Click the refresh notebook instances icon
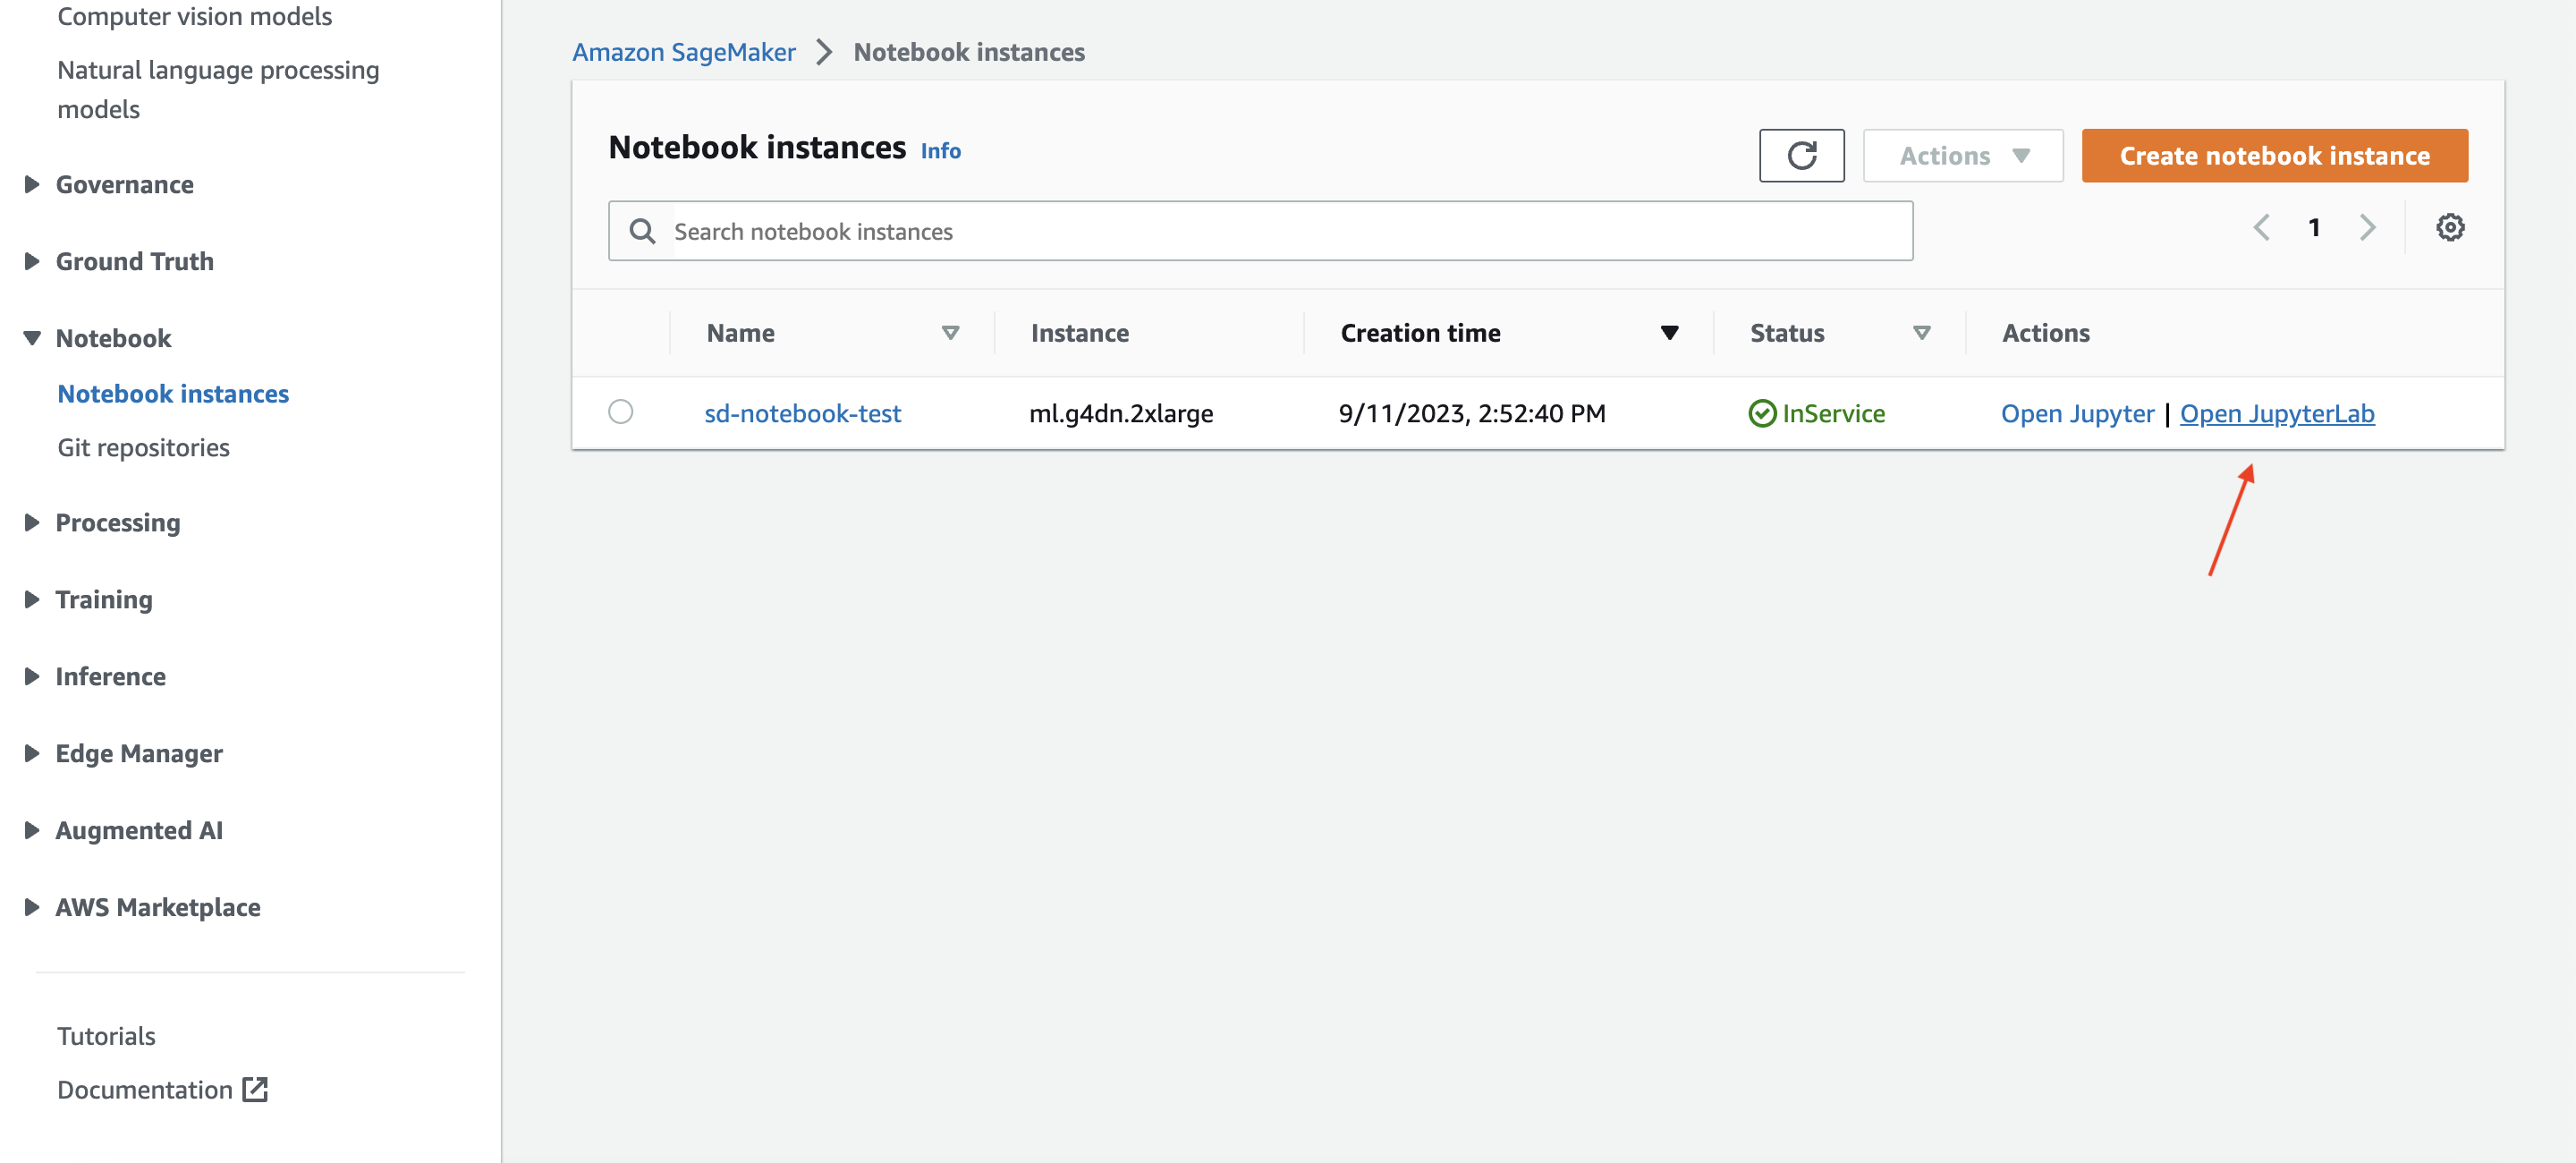 pyautogui.click(x=1801, y=156)
